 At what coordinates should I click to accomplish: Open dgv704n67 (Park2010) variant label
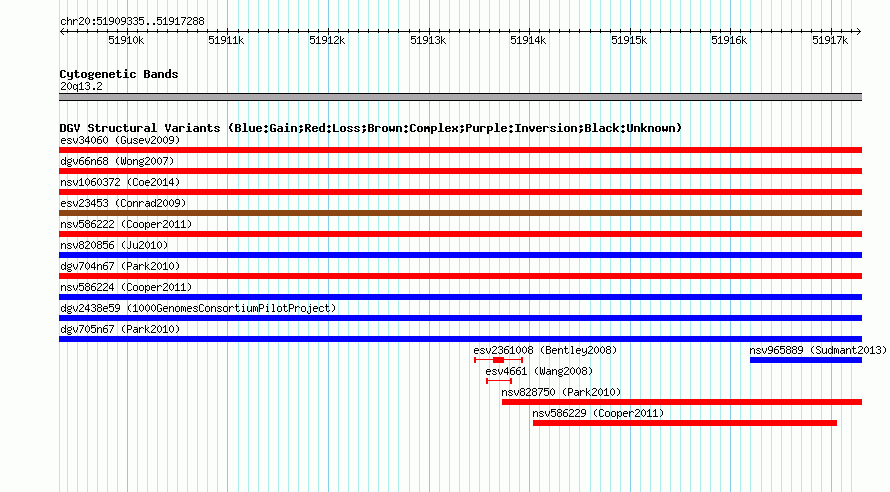[x=120, y=266]
